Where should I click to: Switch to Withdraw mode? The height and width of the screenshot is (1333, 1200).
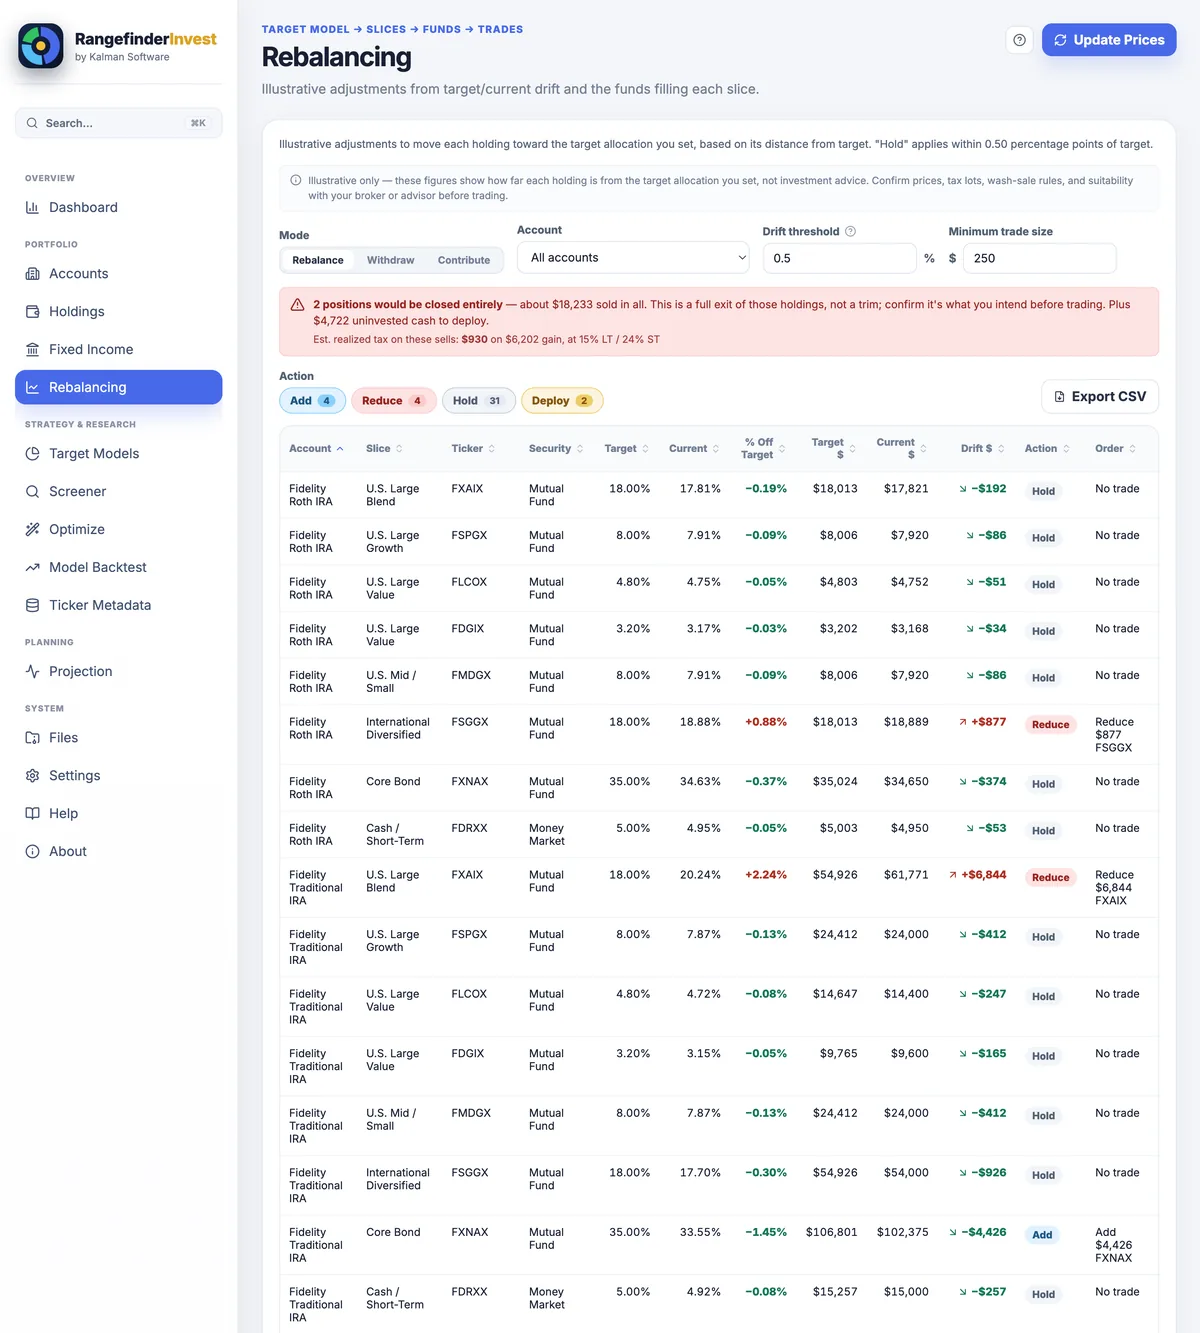tap(390, 260)
